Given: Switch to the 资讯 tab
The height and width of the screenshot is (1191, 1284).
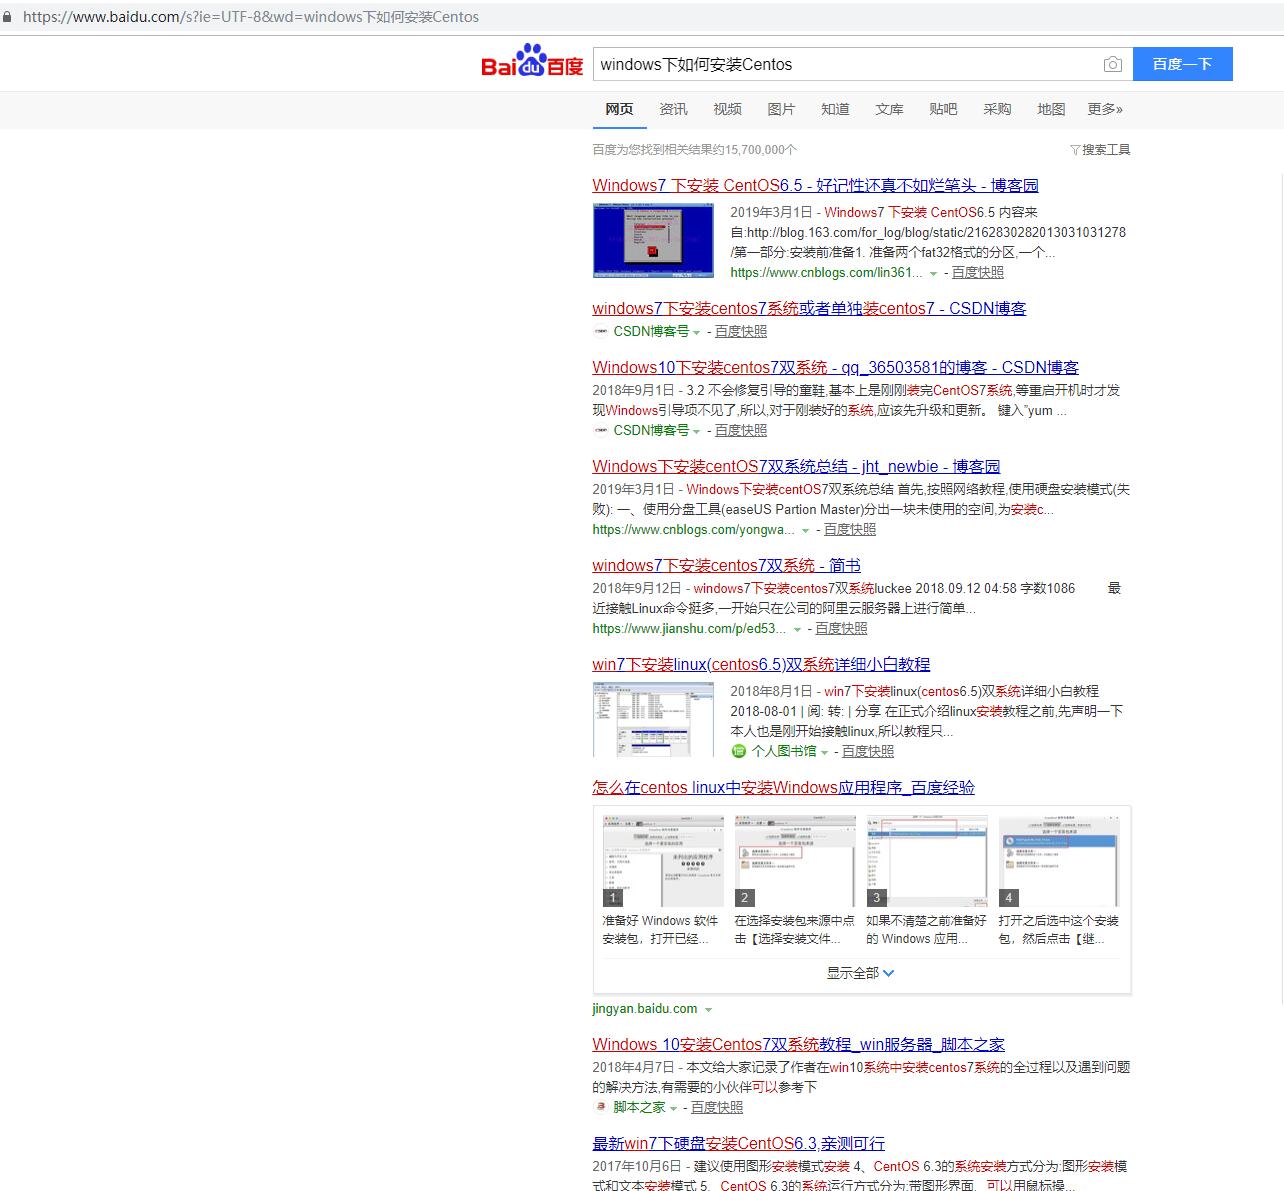Looking at the screenshot, I should 673,109.
